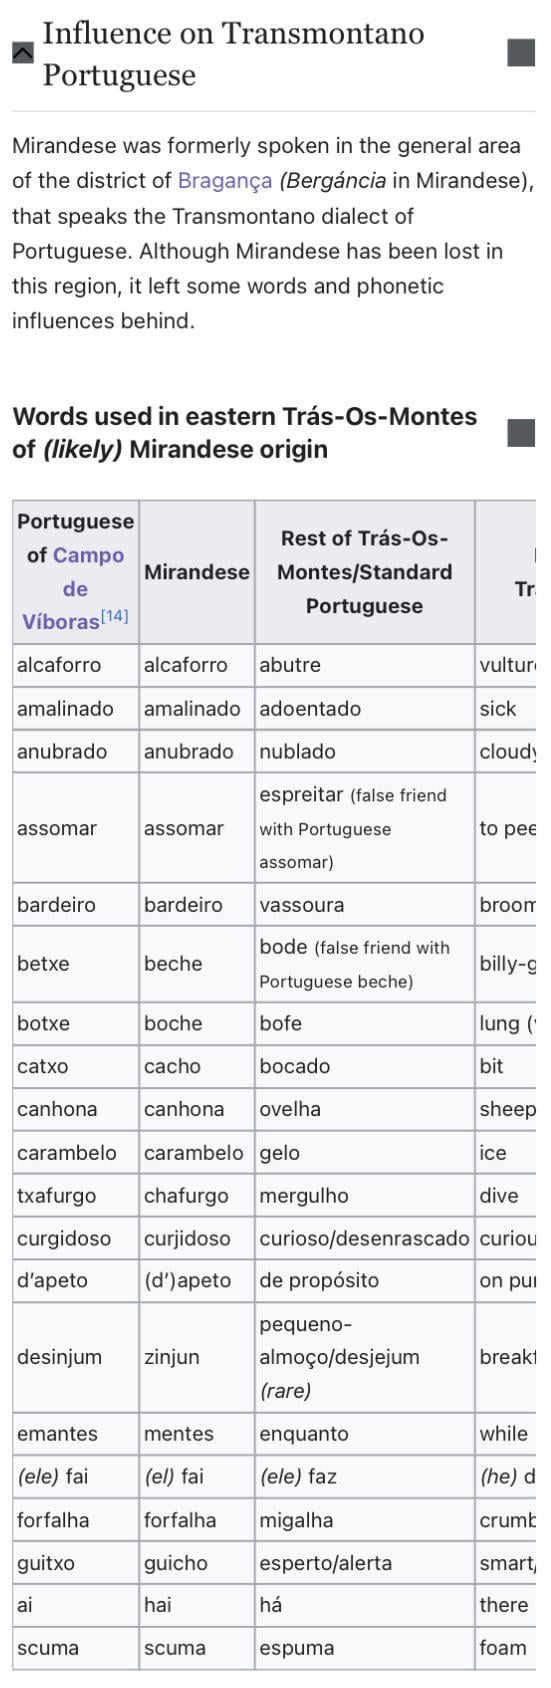Select the abutre table cell
Image resolution: width=551 pixels, height=1688 pixels.
tap(365, 665)
